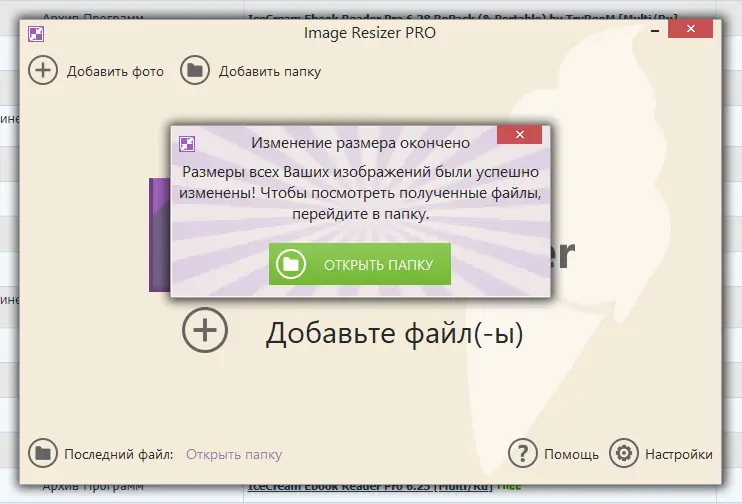742x504 pixels.
Task: Click the large plus icon to add files
Action: click(205, 330)
